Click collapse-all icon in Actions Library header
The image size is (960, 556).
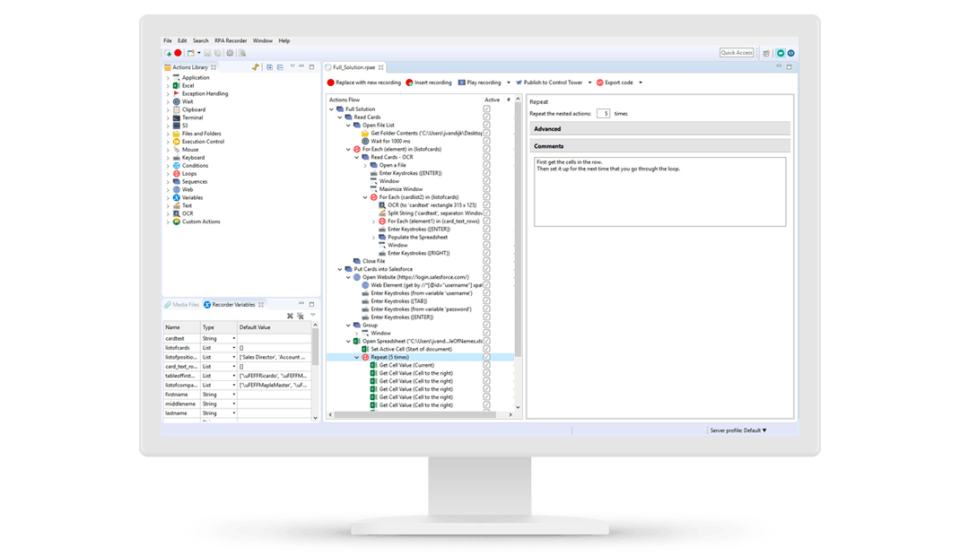click(x=280, y=67)
